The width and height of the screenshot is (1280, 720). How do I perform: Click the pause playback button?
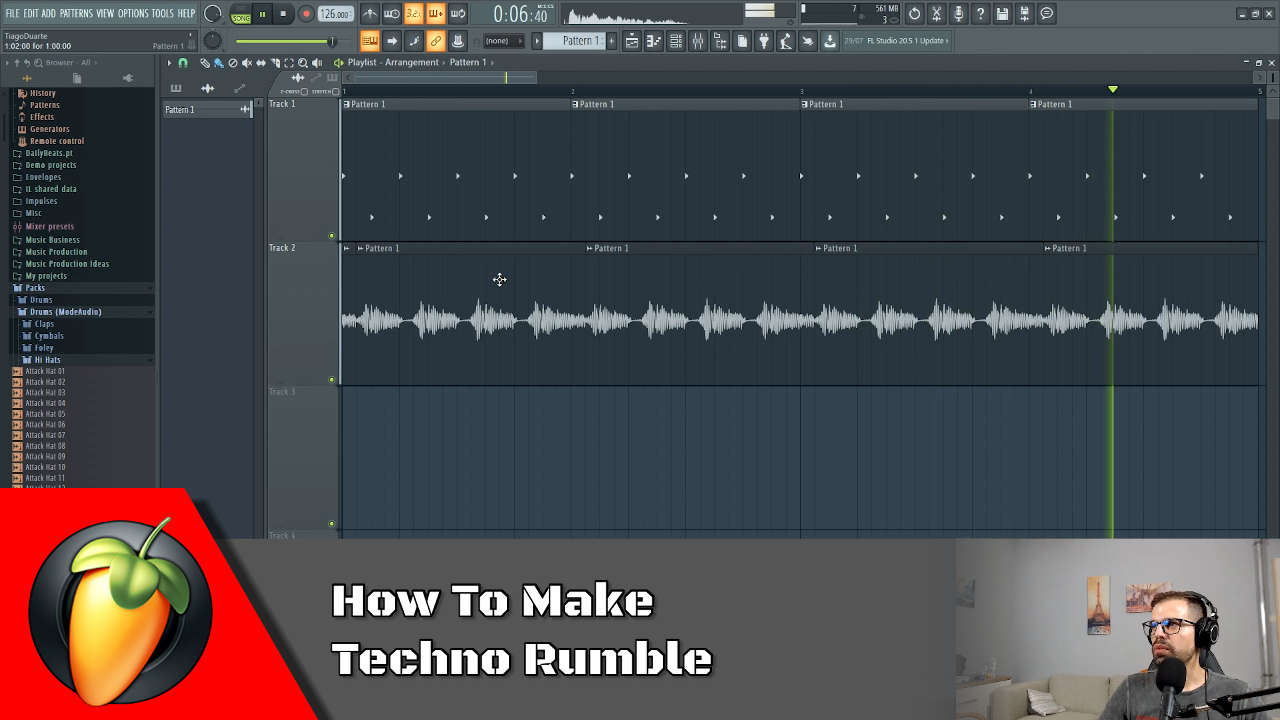pyautogui.click(x=262, y=14)
